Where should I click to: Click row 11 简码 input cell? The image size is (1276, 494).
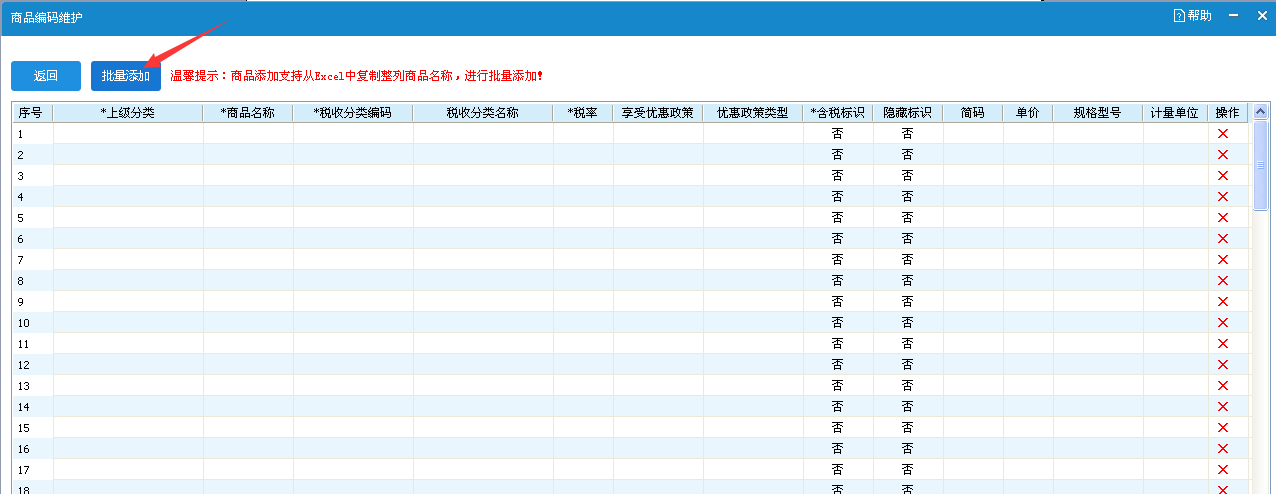pyautogui.click(x=973, y=344)
